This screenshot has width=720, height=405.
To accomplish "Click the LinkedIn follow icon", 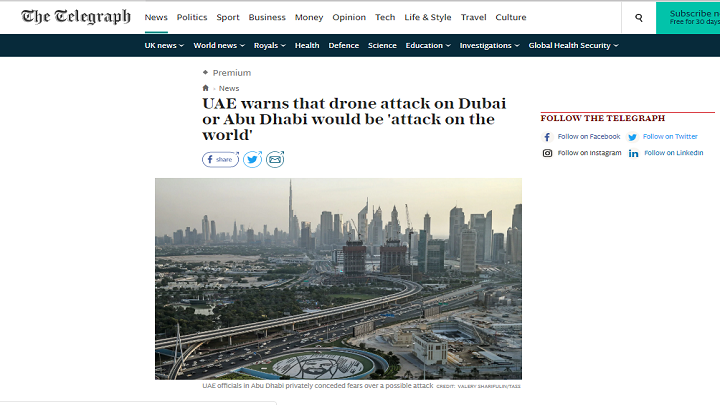I will 633,153.
